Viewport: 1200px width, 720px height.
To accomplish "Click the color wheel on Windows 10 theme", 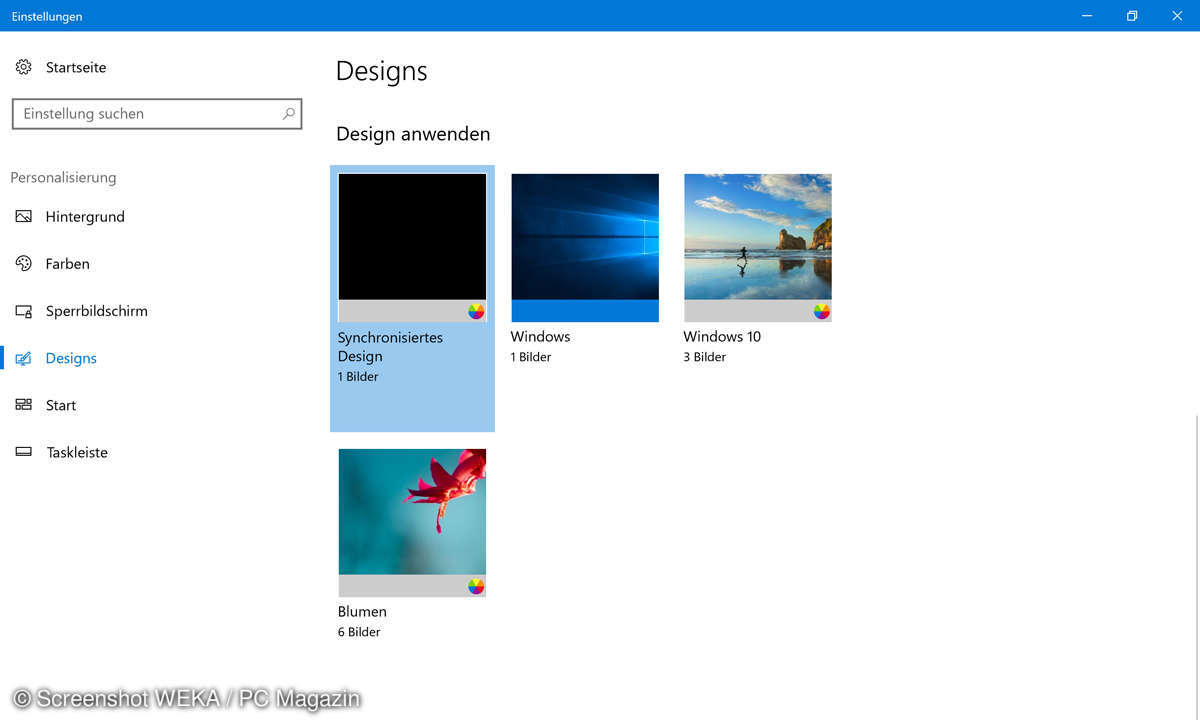I will 822,311.
